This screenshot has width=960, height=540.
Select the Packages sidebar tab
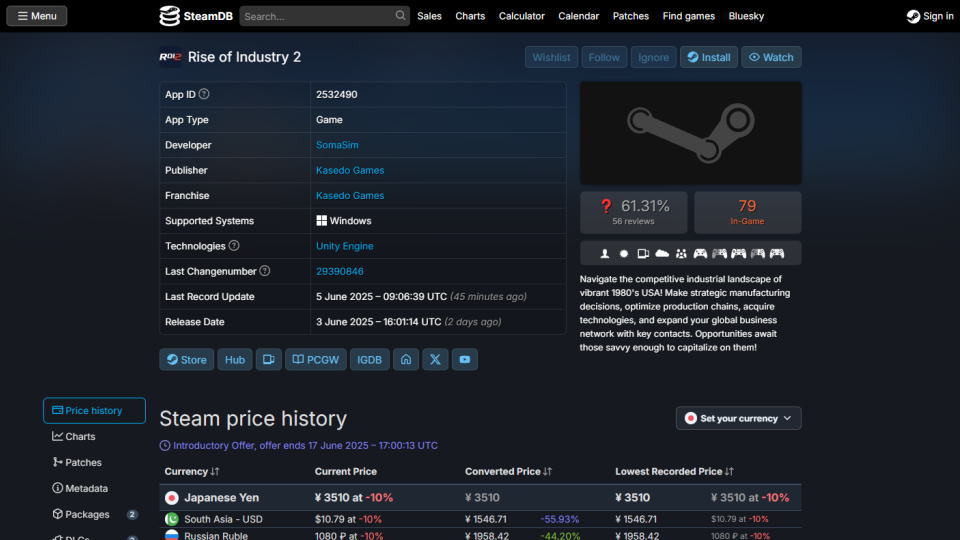tap(94, 514)
